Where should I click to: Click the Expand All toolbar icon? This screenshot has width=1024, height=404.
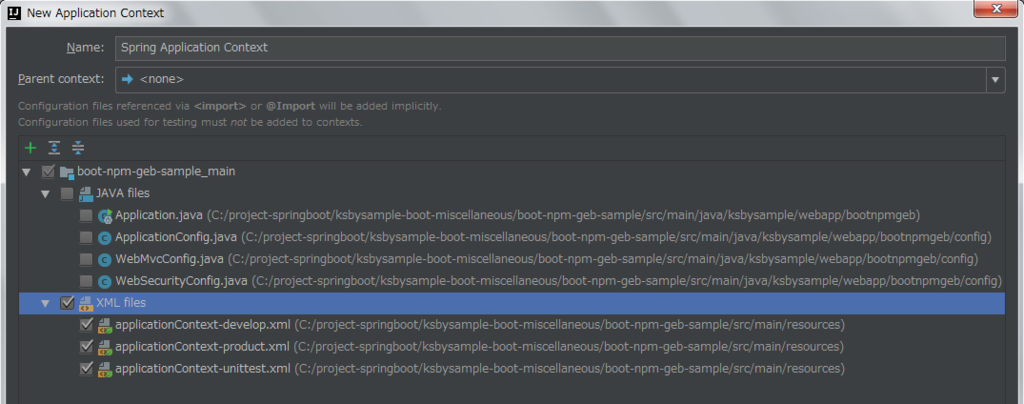[54, 148]
